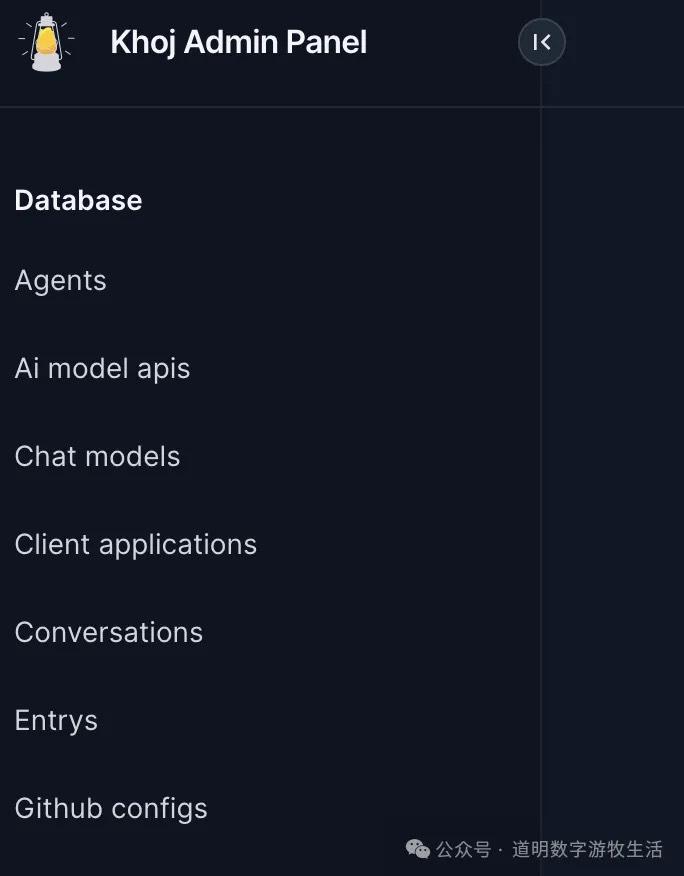Viewport: 684px width, 876px height.
Task: Click the Chat models sidebar item
Action: point(97,457)
